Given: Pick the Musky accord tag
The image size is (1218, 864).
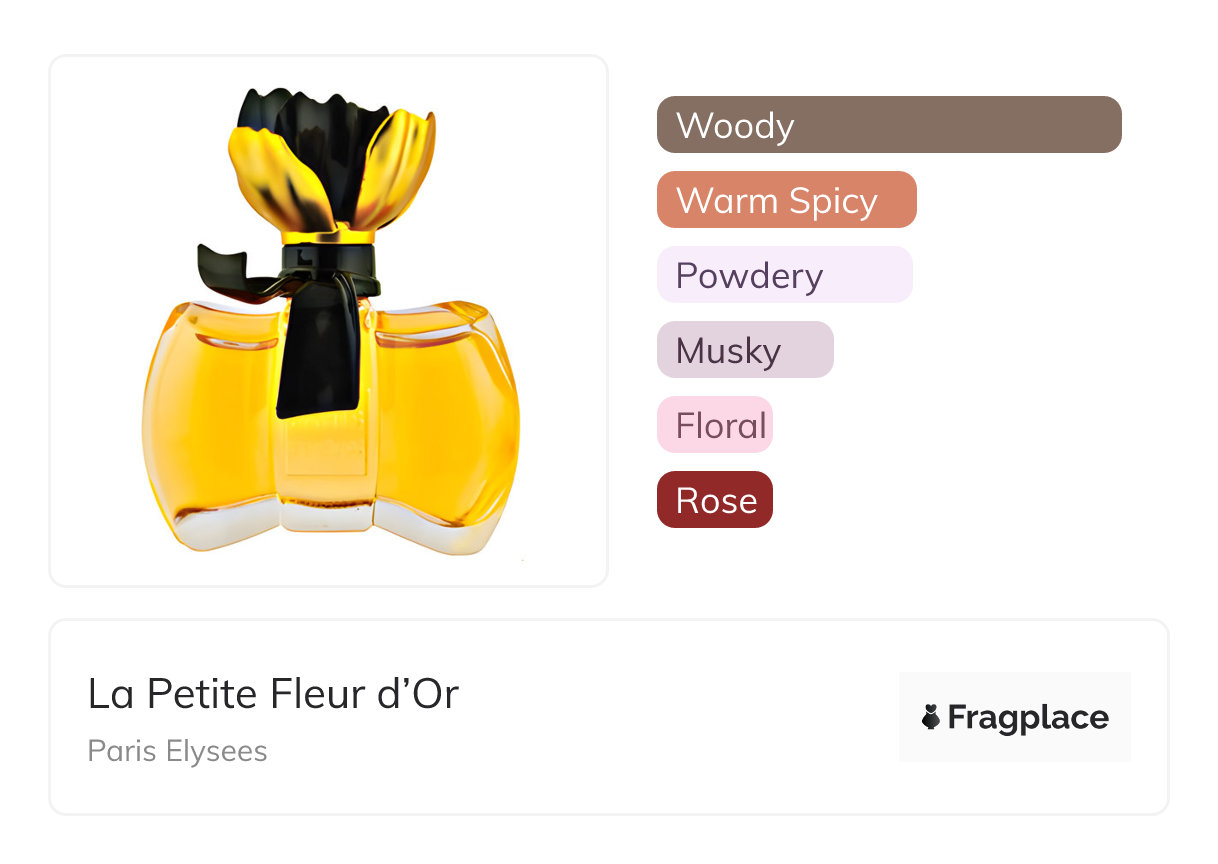Looking at the screenshot, I should pyautogui.click(x=744, y=350).
